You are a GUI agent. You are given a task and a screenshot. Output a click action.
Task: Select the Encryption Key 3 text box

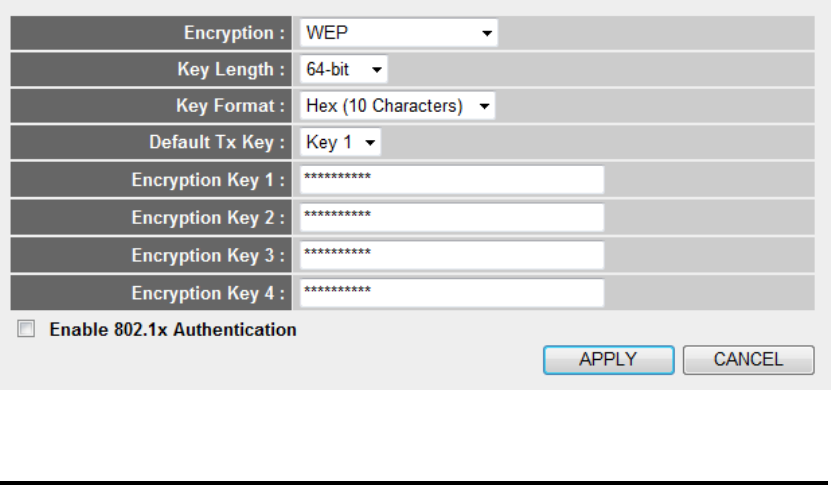(x=452, y=254)
